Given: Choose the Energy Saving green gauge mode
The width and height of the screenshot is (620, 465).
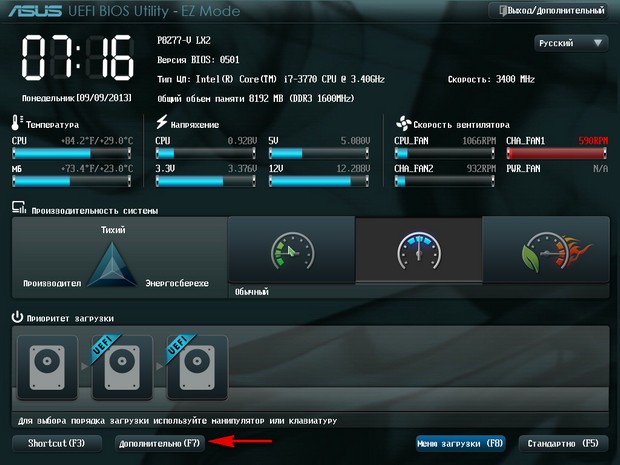Looking at the screenshot, I should coord(291,254).
